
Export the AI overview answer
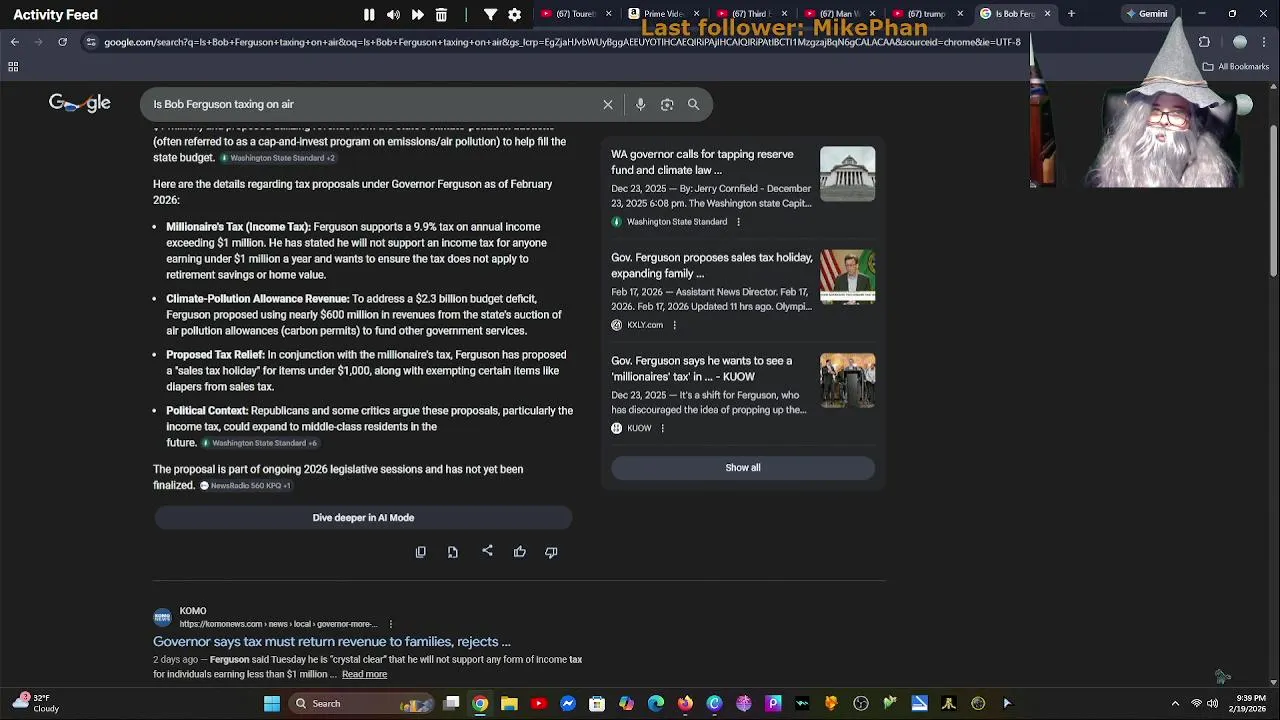pyautogui.click(x=453, y=552)
